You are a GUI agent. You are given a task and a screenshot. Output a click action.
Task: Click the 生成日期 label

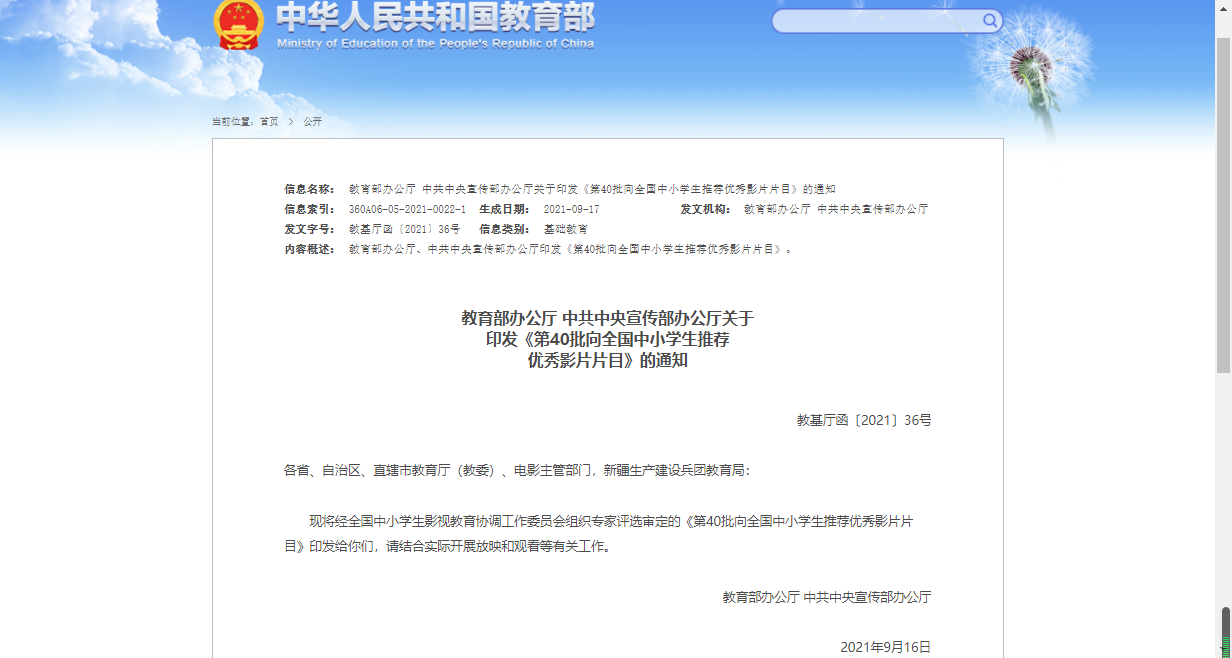504,209
